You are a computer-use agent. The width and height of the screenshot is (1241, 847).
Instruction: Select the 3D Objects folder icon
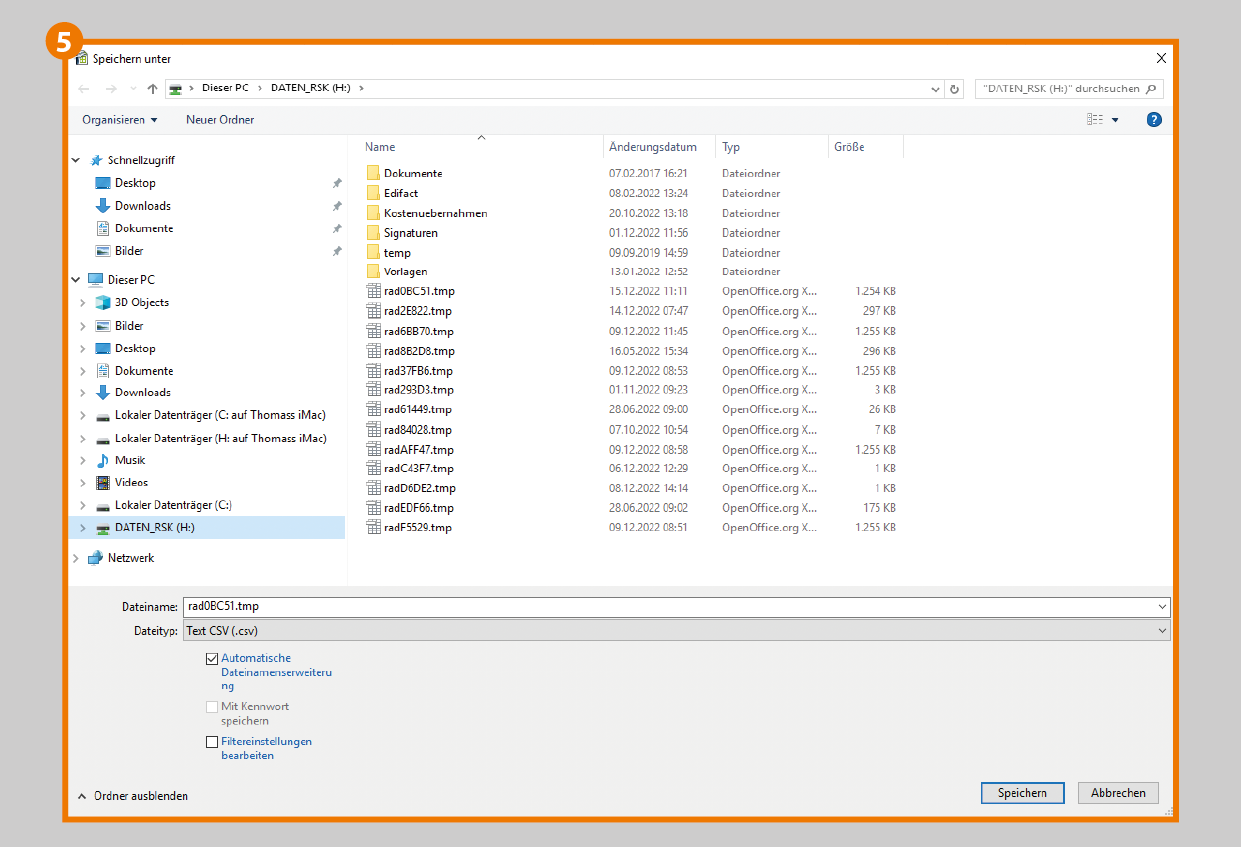pyautogui.click(x=102, y=302)
